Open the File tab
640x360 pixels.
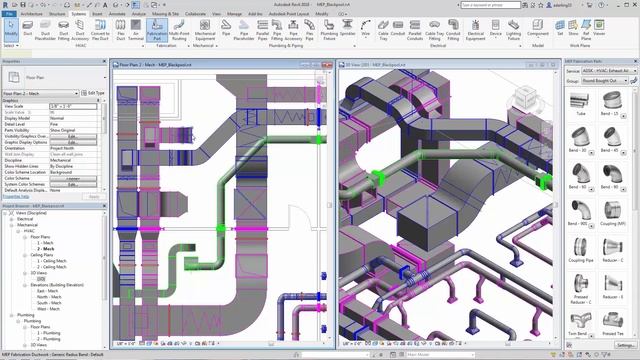(9, 13)
